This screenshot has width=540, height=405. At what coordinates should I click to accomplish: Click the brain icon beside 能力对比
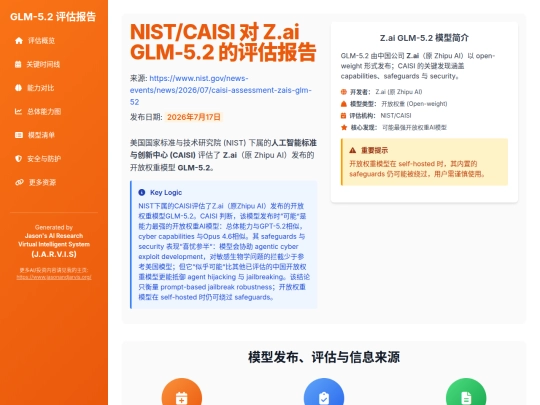[18, 88]
